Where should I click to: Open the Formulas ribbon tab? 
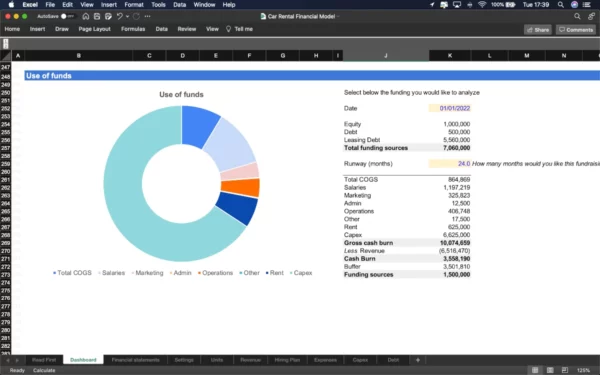(x=133, y=29)
